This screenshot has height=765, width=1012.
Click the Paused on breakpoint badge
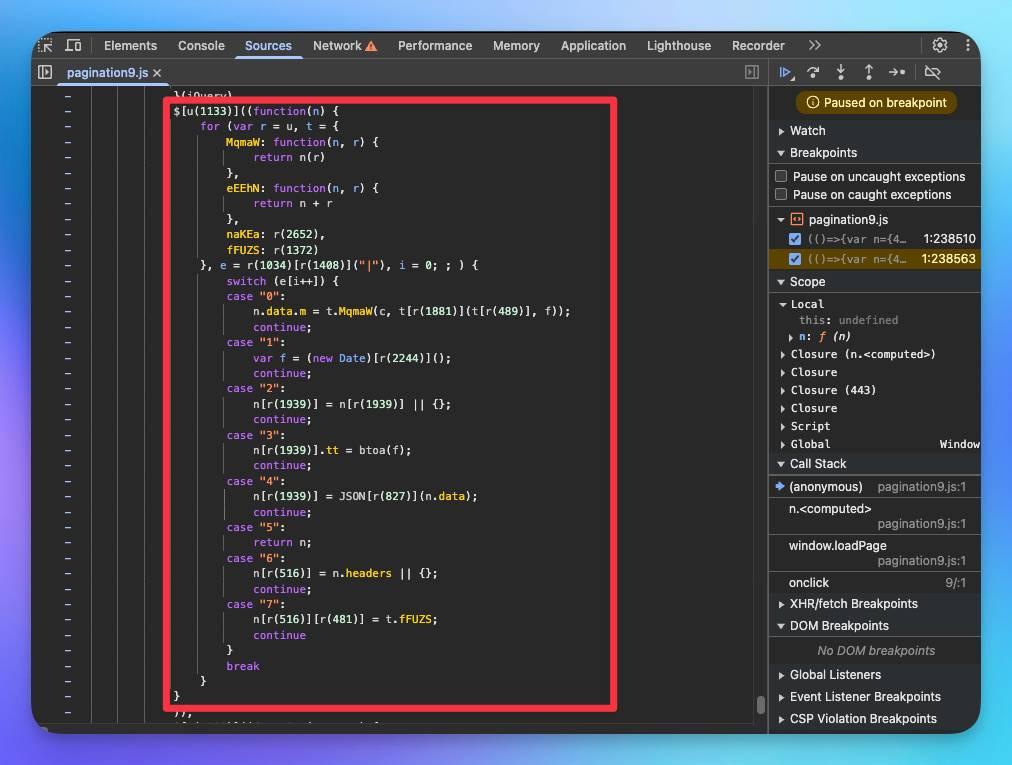876,103
